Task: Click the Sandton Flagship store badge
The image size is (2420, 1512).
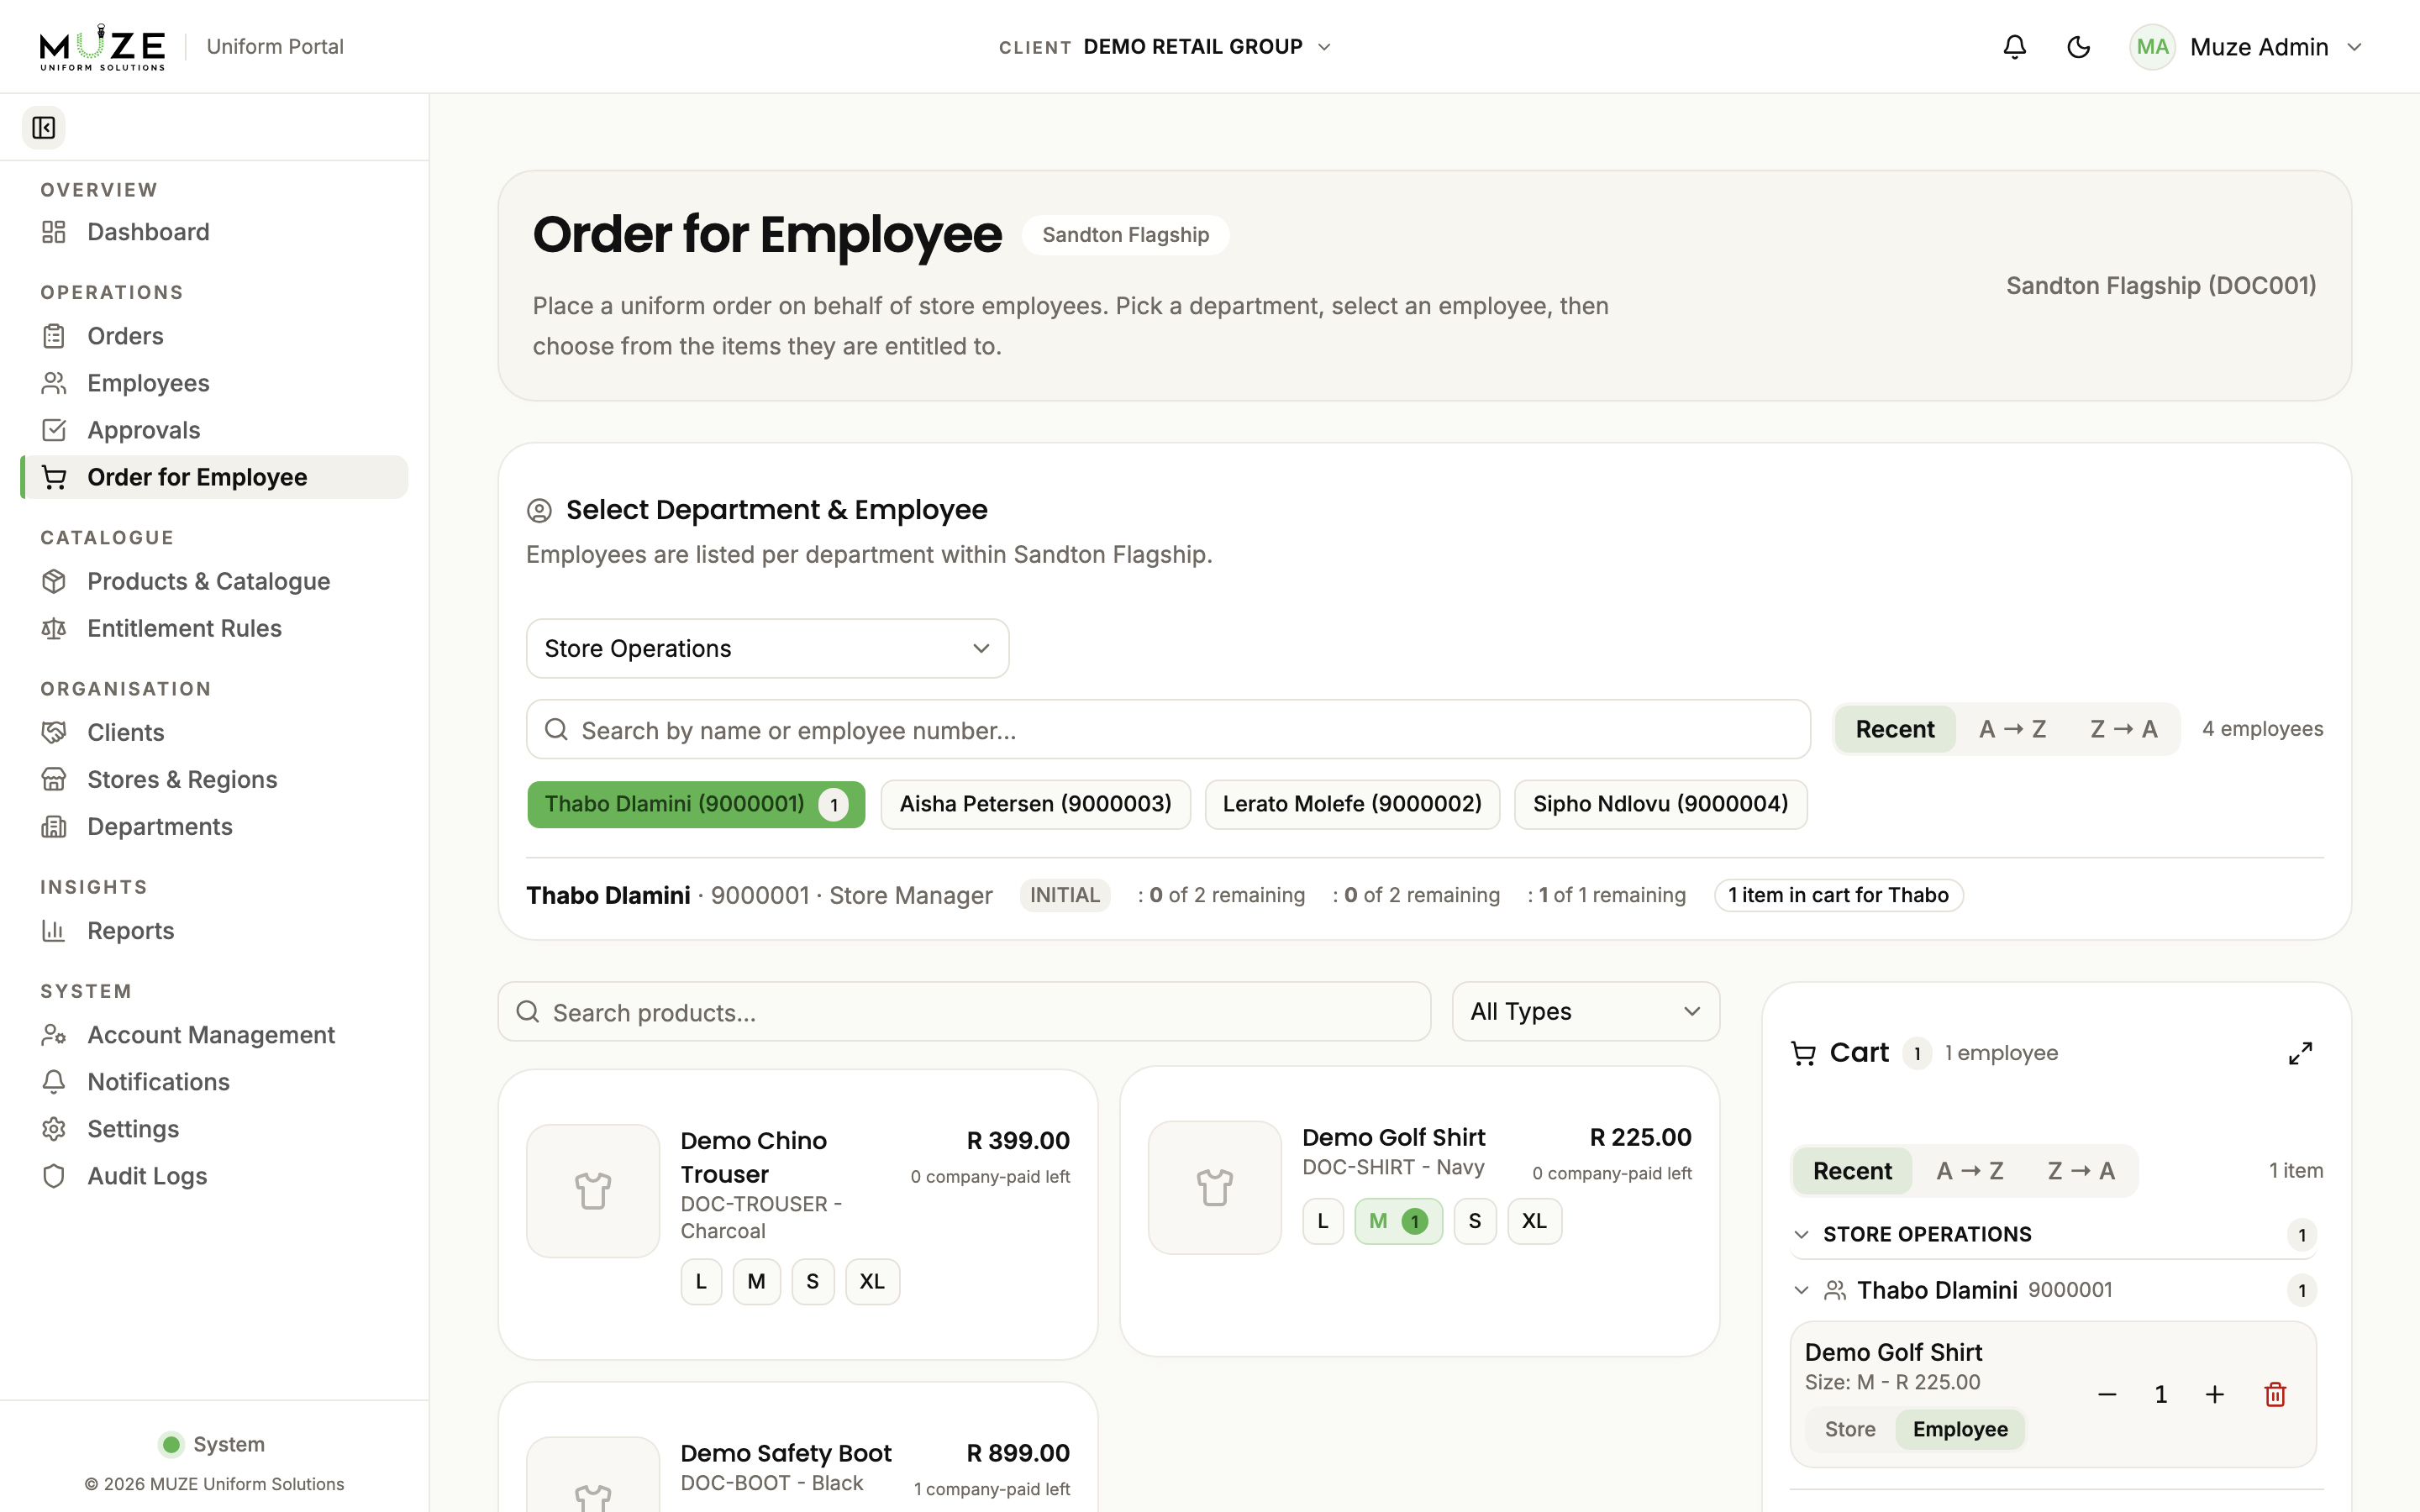Action: (x=1125, y=235)
